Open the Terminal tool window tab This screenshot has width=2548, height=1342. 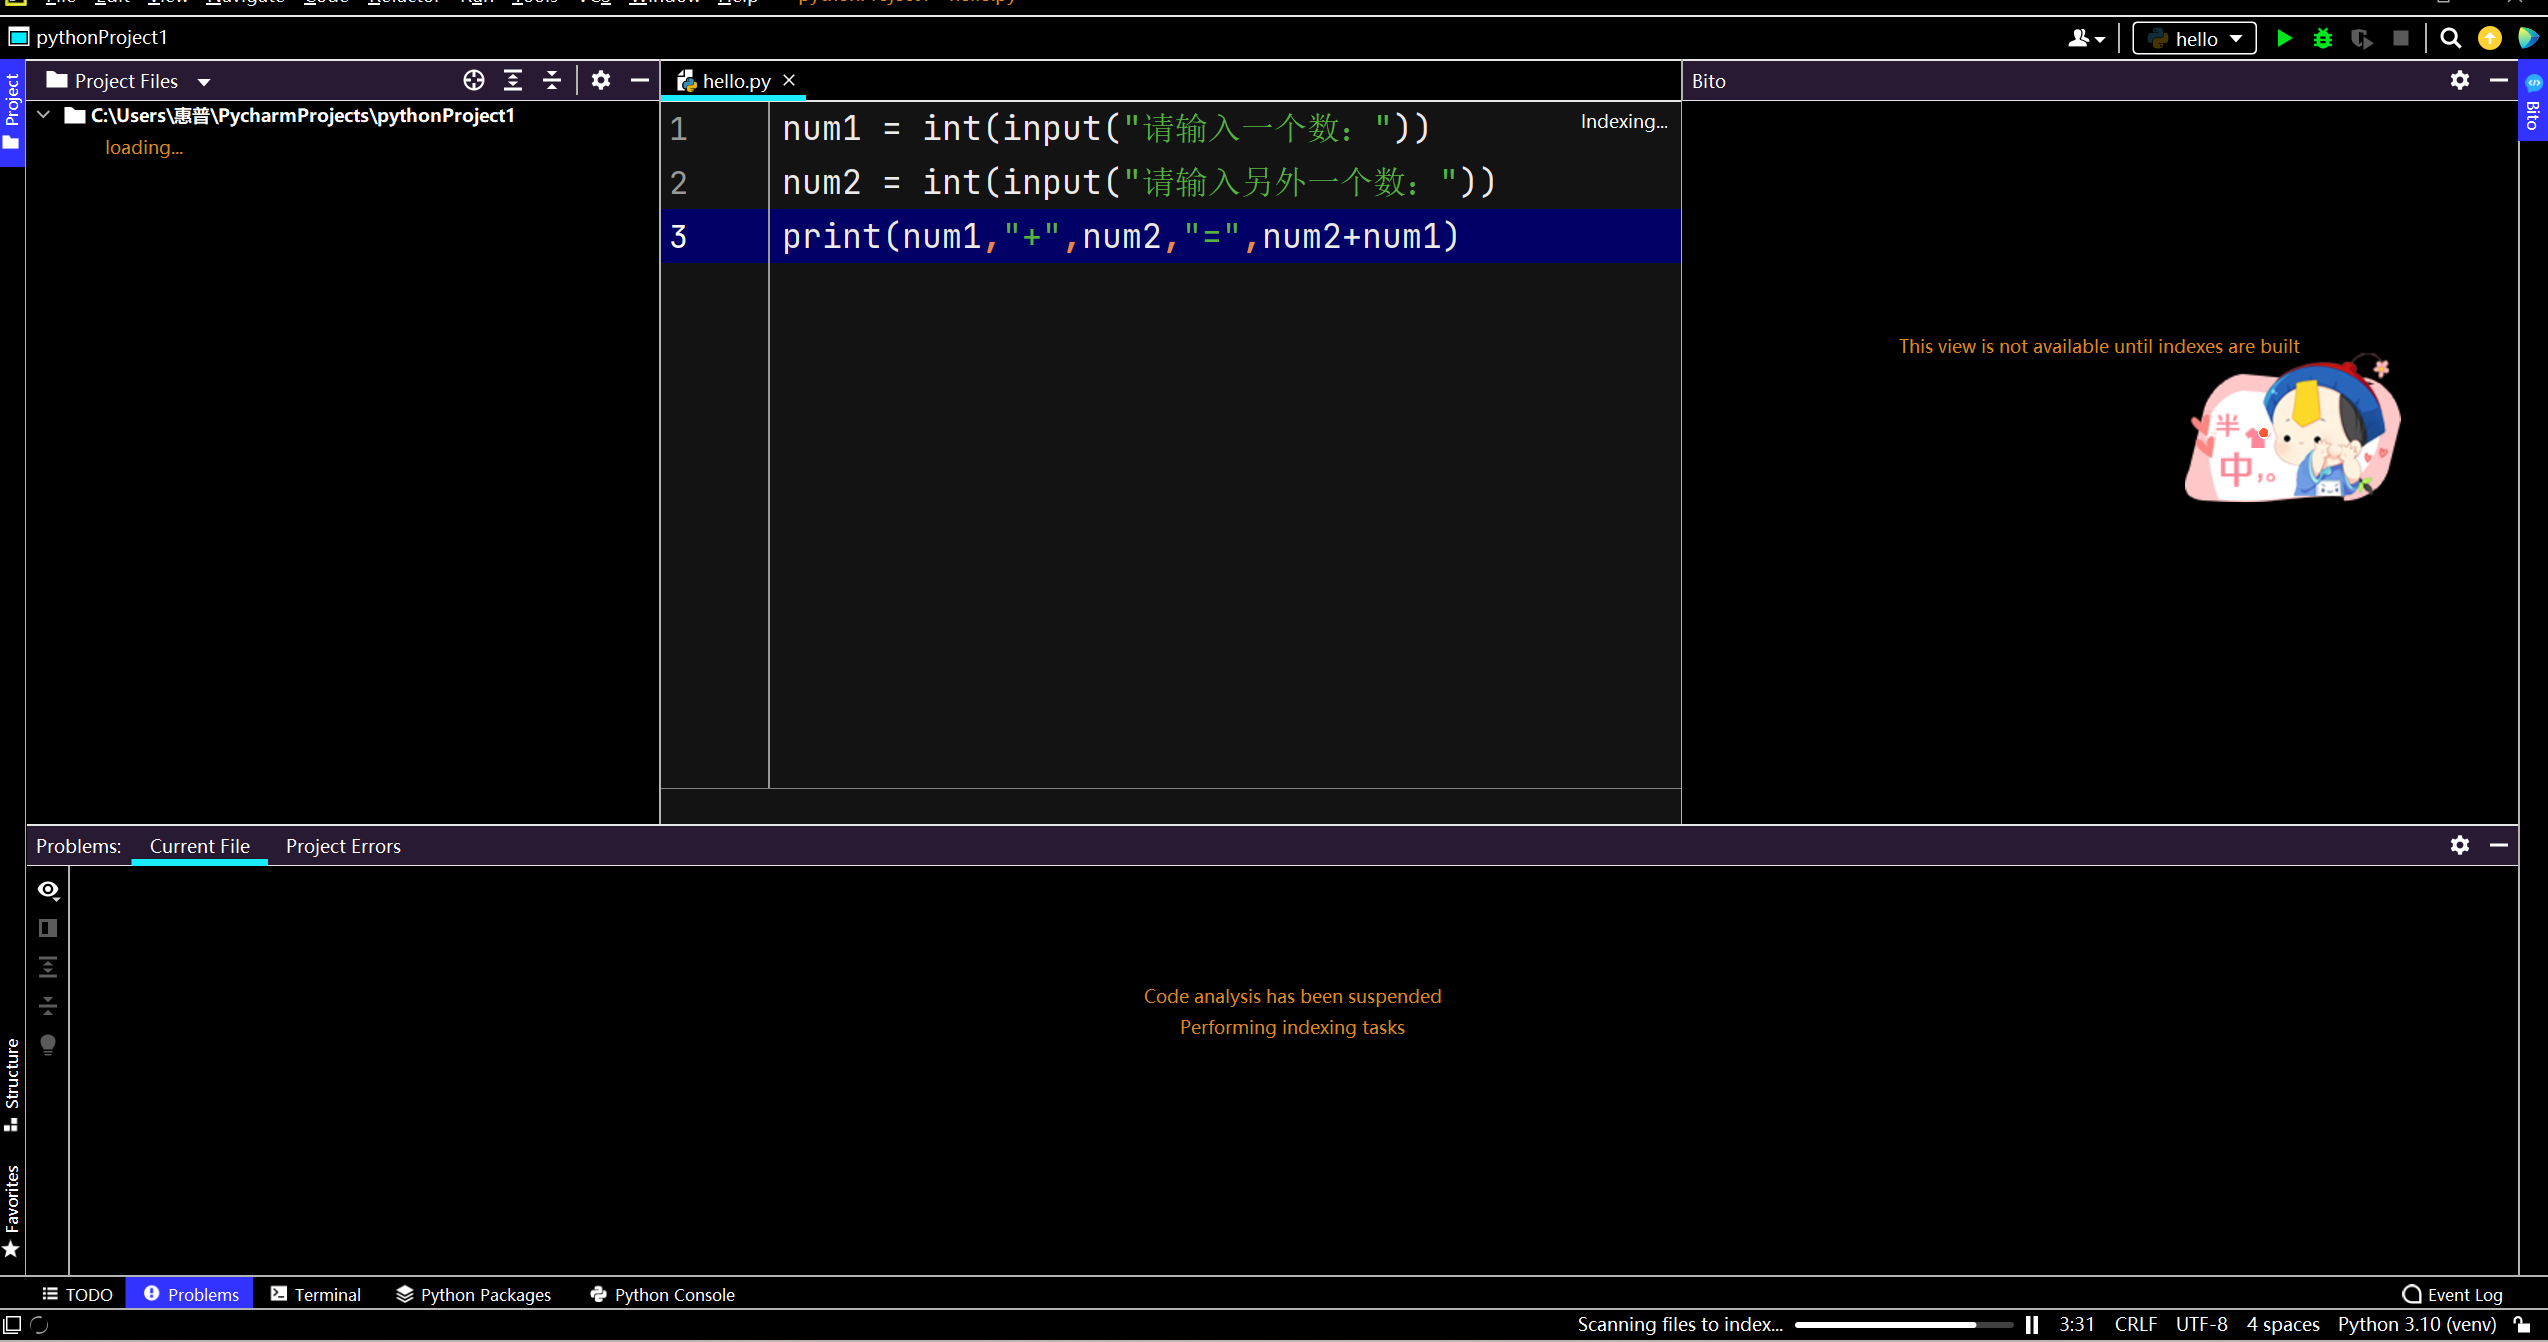(316, 1294)
